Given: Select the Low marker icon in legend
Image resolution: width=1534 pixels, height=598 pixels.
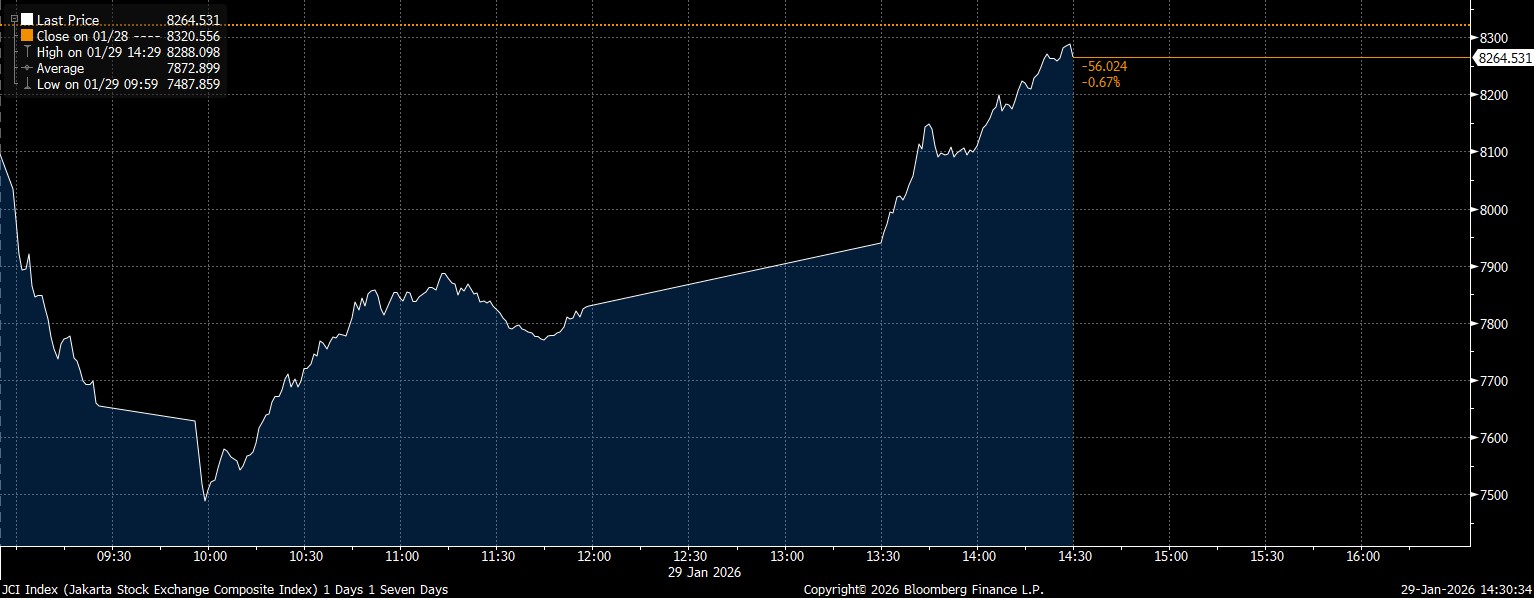Looking at the screenshot, I should point(27,84).
